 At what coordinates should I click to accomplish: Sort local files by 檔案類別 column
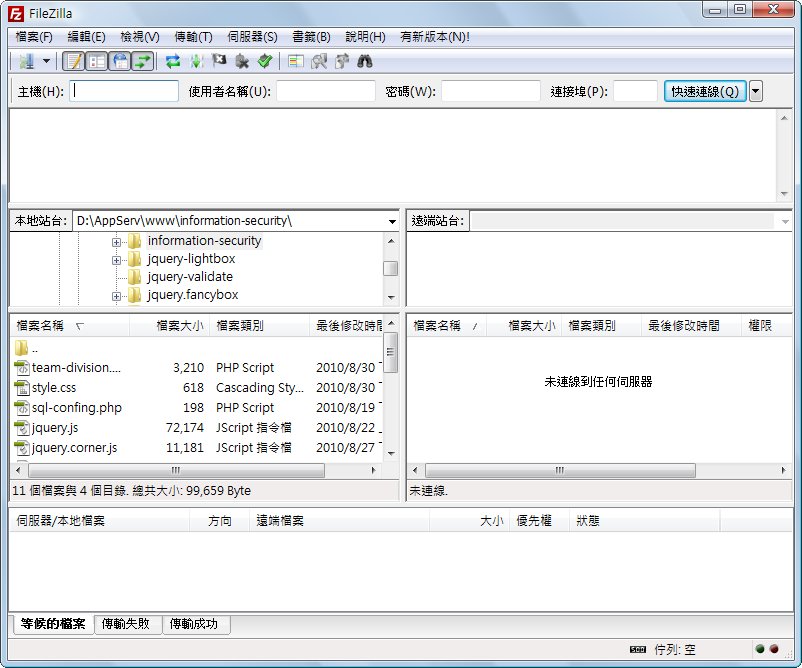point(259,326)
